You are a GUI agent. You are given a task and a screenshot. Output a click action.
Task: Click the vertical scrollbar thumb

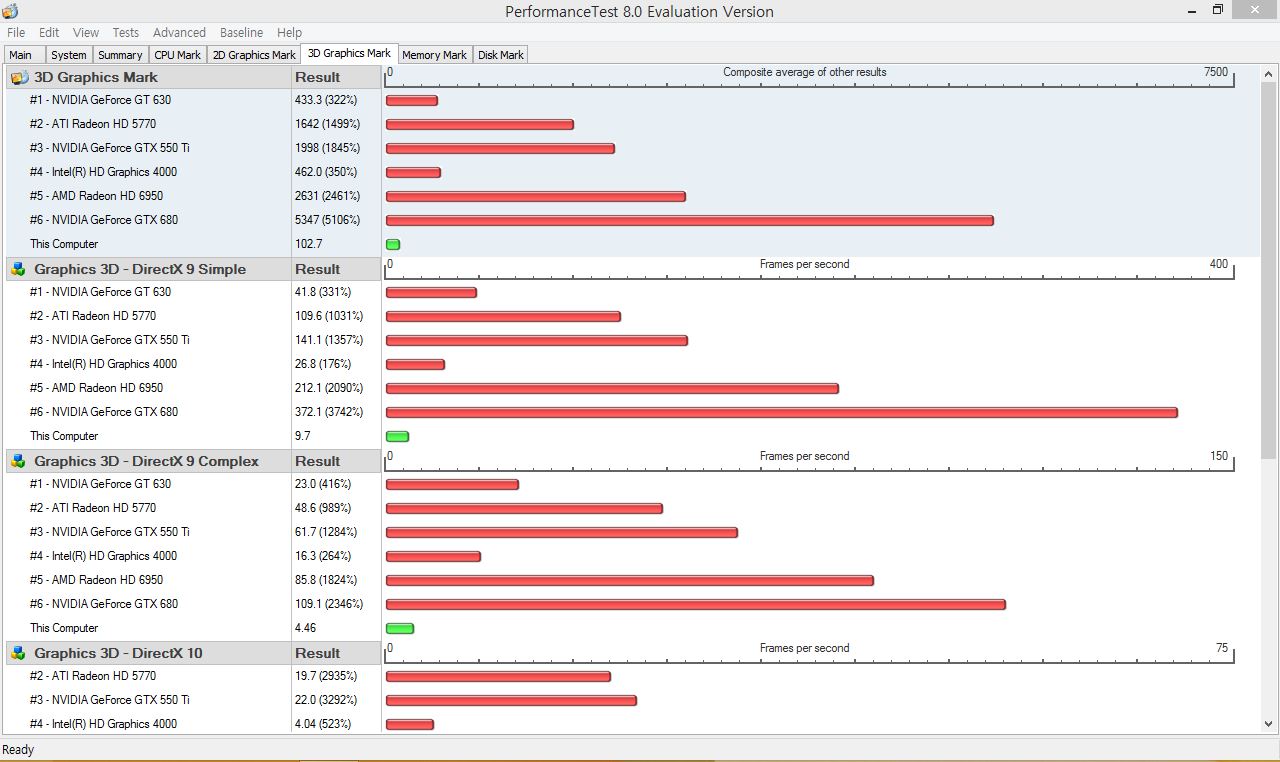coord(1269,272)
